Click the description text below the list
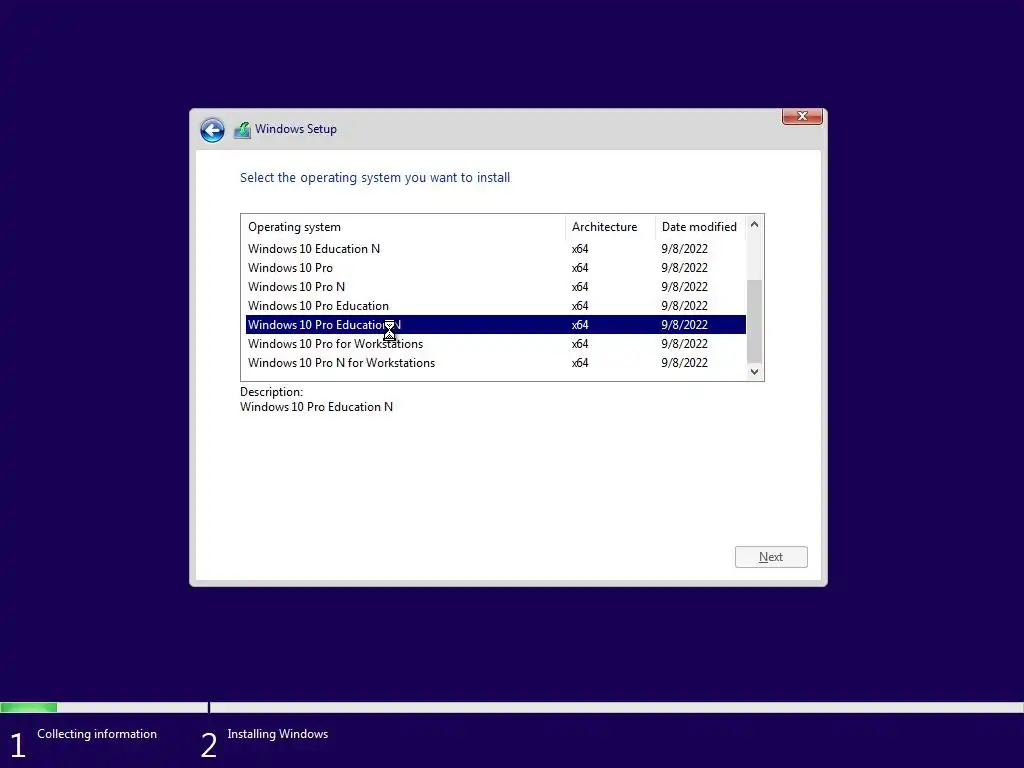This screenshot has width=1024, height=768. tap(316, 407)
